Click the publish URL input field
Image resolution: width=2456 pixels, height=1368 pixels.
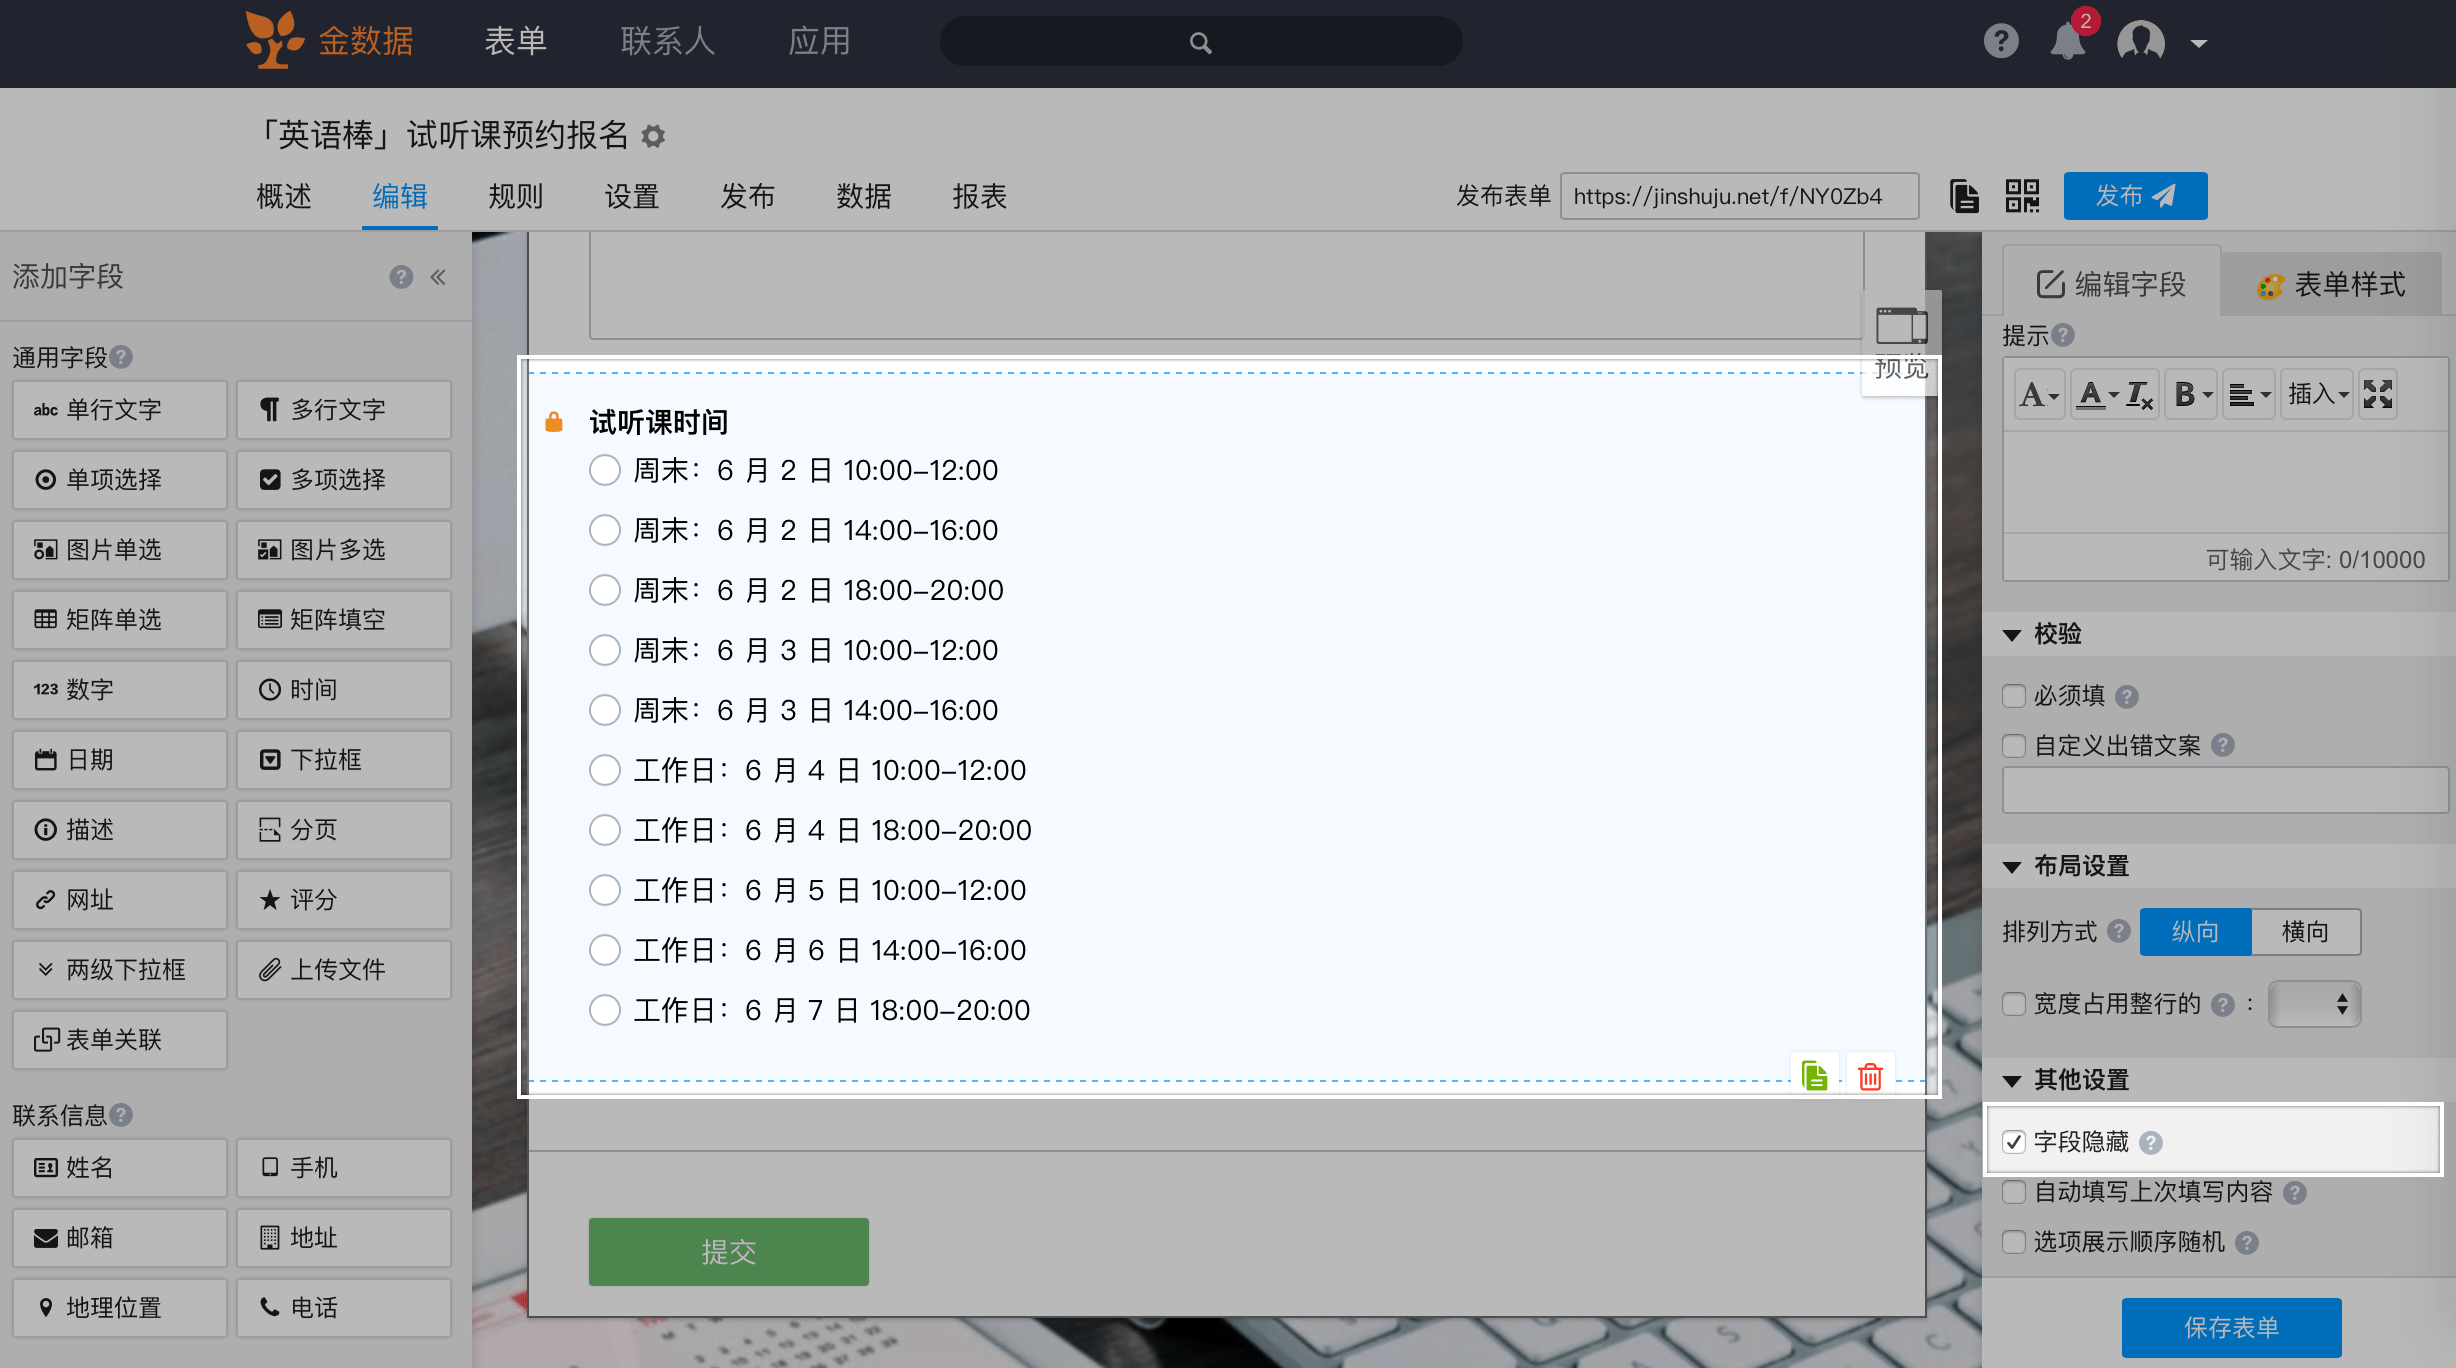tap(1738, 196)
